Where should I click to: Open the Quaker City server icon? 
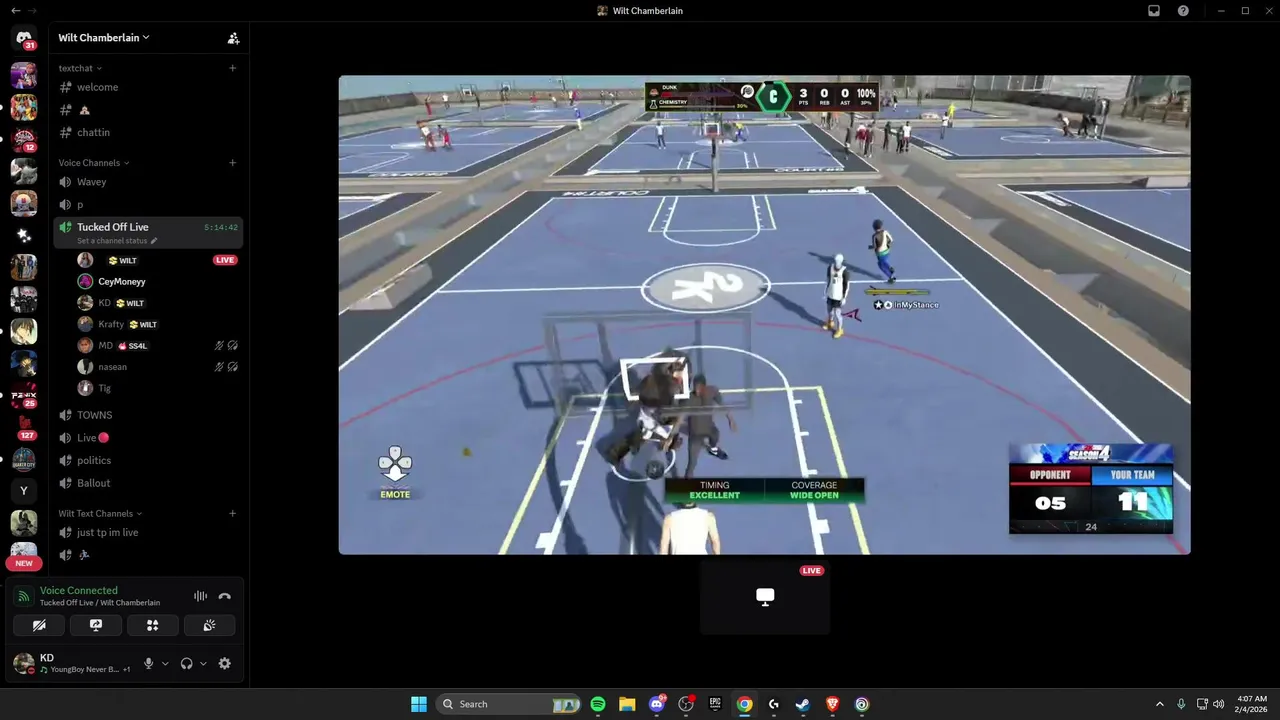(24, 459)
